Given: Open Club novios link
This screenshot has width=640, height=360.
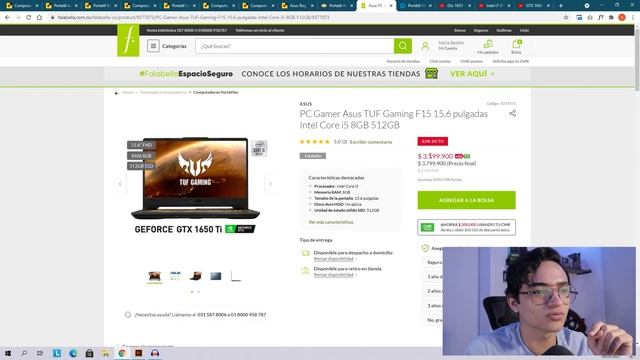Looking at the screenshot, I should point(440,61).
